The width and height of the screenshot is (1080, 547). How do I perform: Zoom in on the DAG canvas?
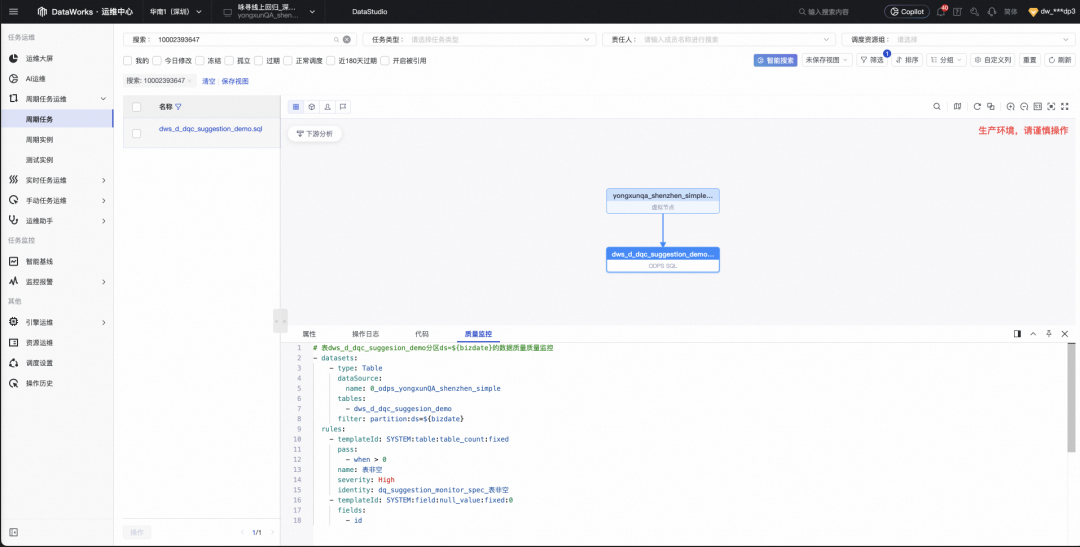(1010, 107)
